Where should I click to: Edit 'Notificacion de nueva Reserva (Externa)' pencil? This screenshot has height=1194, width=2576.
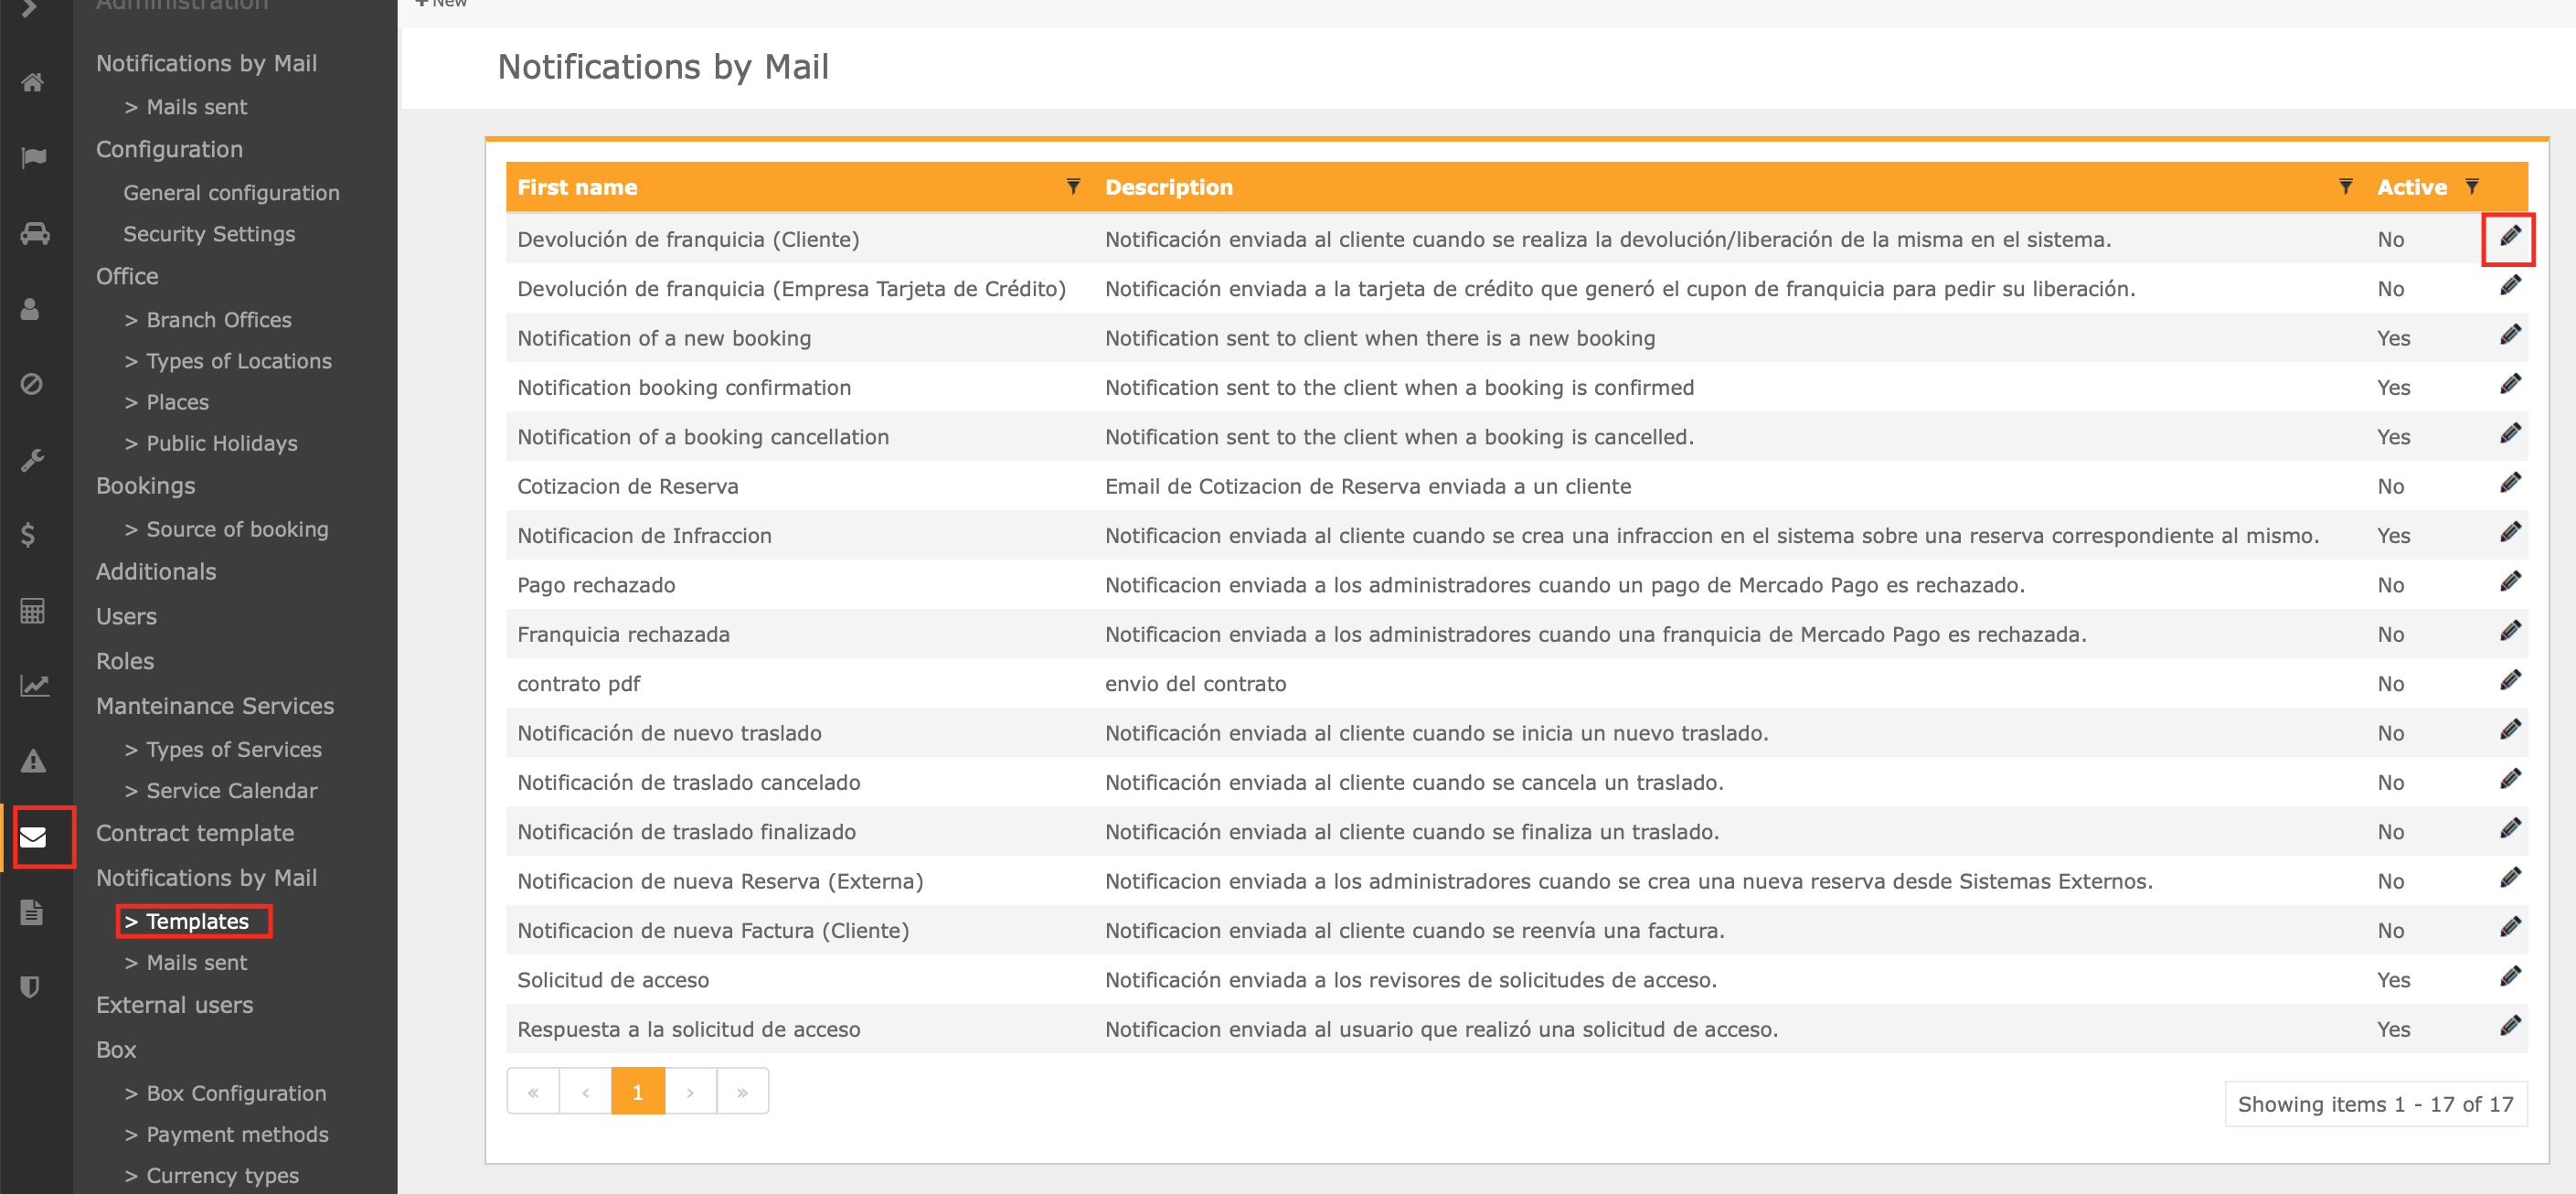click(x=2510, y=878)
